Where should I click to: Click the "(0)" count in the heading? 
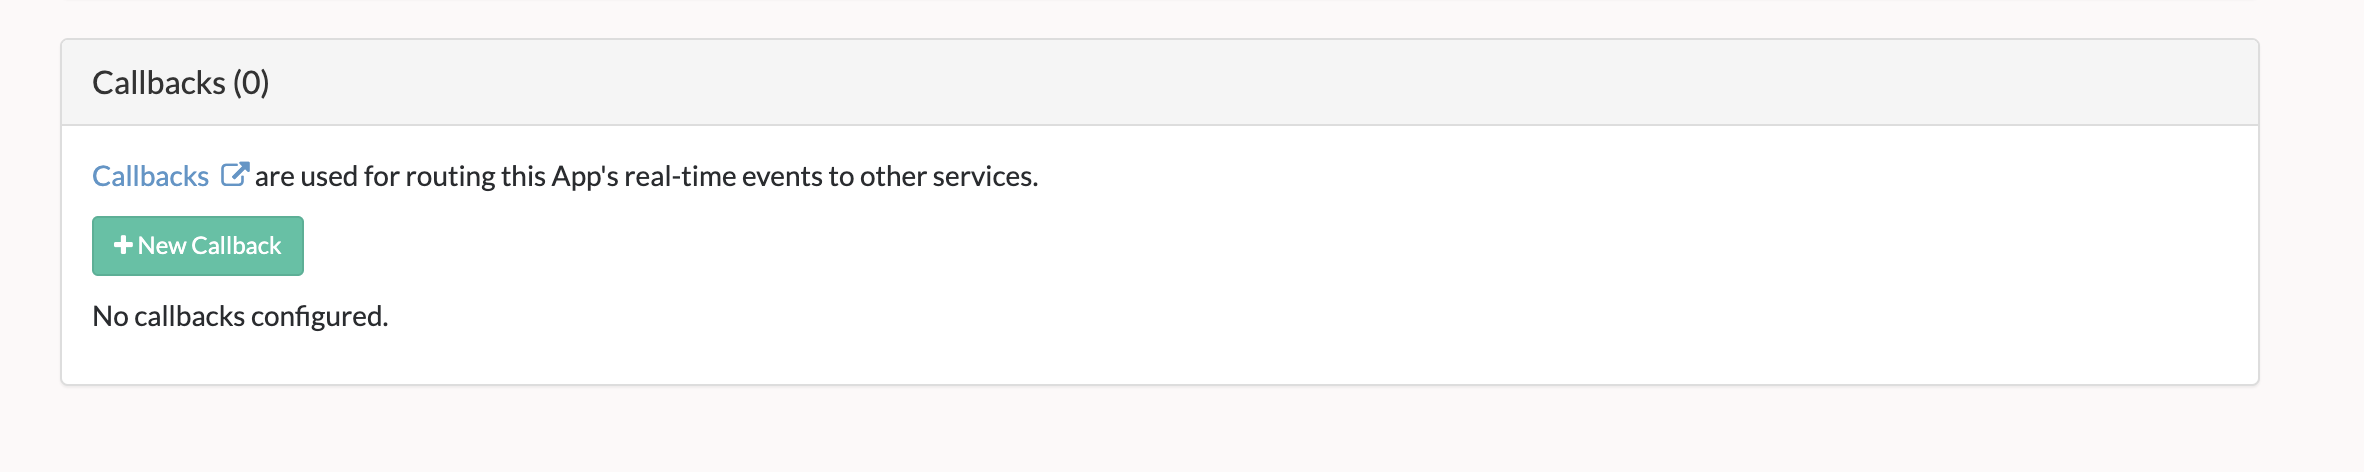click(251, 83)
